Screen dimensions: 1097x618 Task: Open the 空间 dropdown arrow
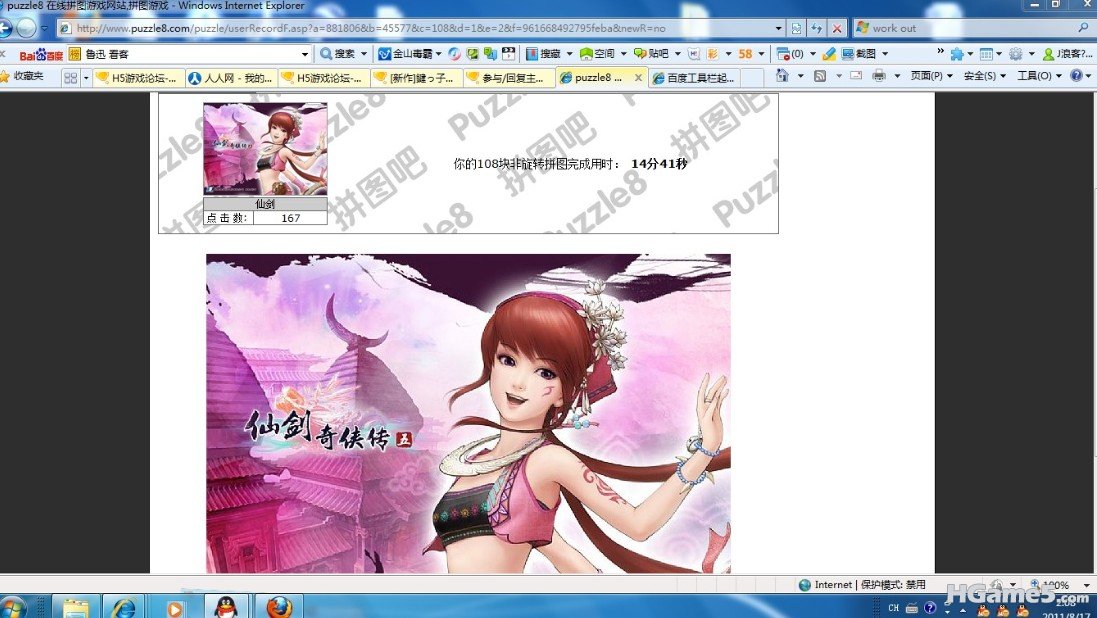[623, 53]
